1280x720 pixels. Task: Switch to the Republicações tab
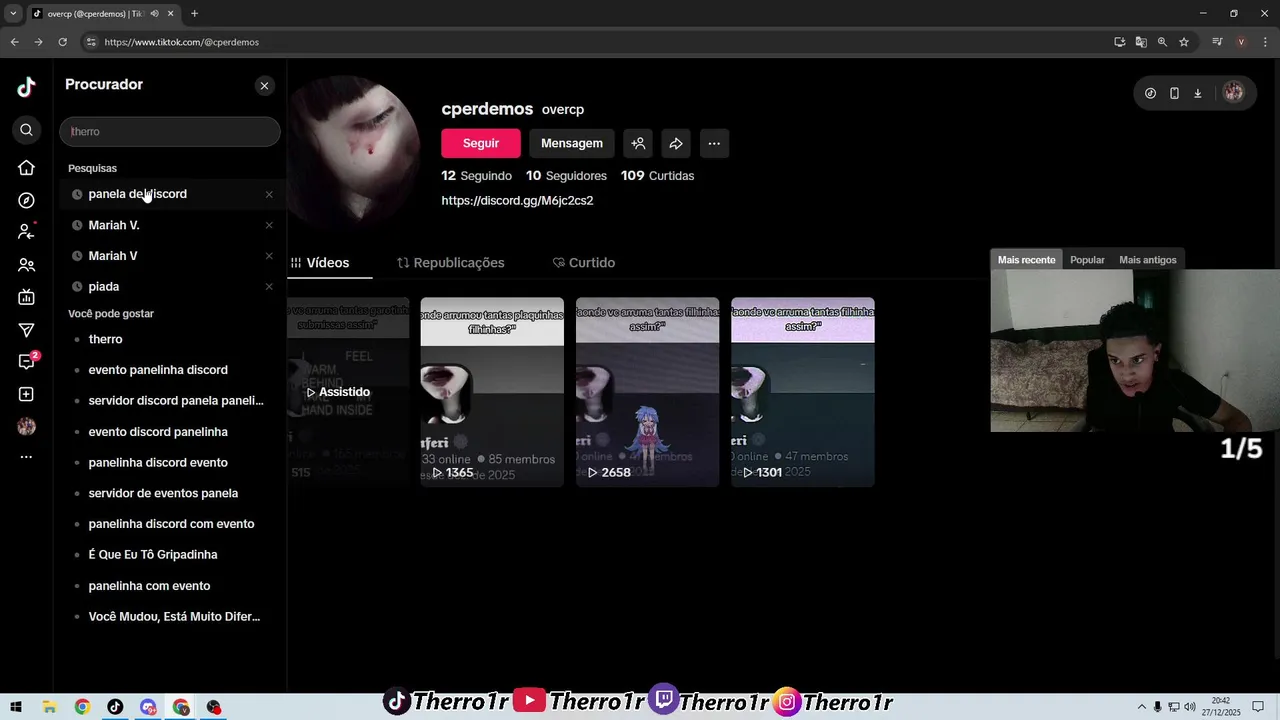pyautogui.click(x=450, y=263)
